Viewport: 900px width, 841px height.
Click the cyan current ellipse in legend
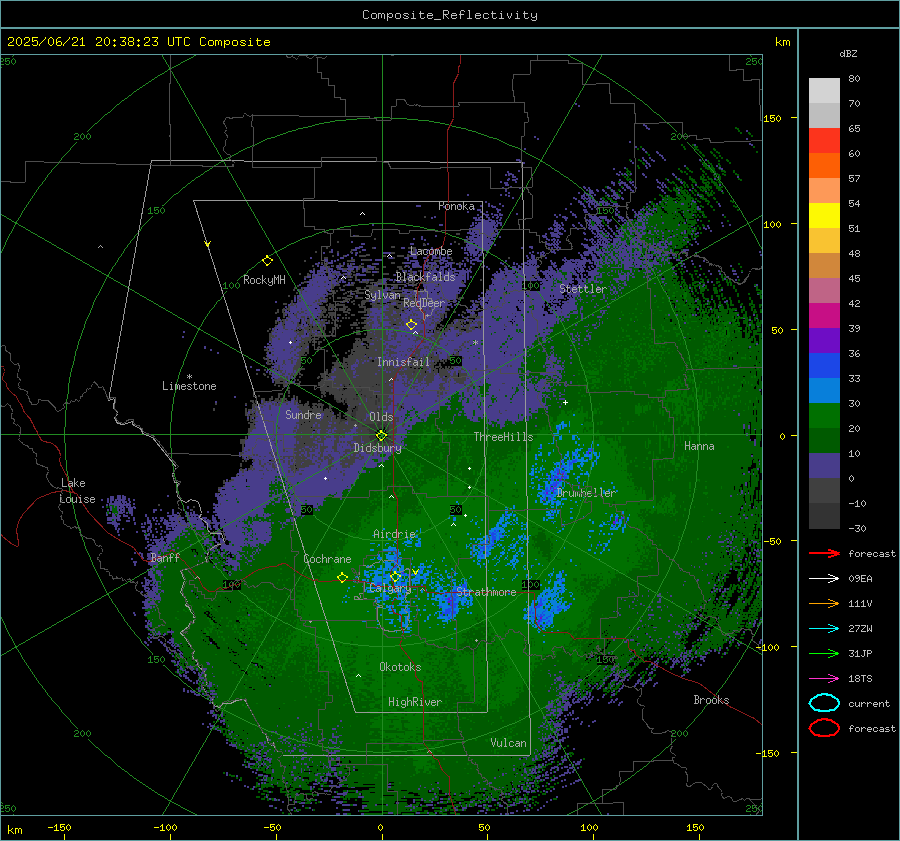pos(824,703)
